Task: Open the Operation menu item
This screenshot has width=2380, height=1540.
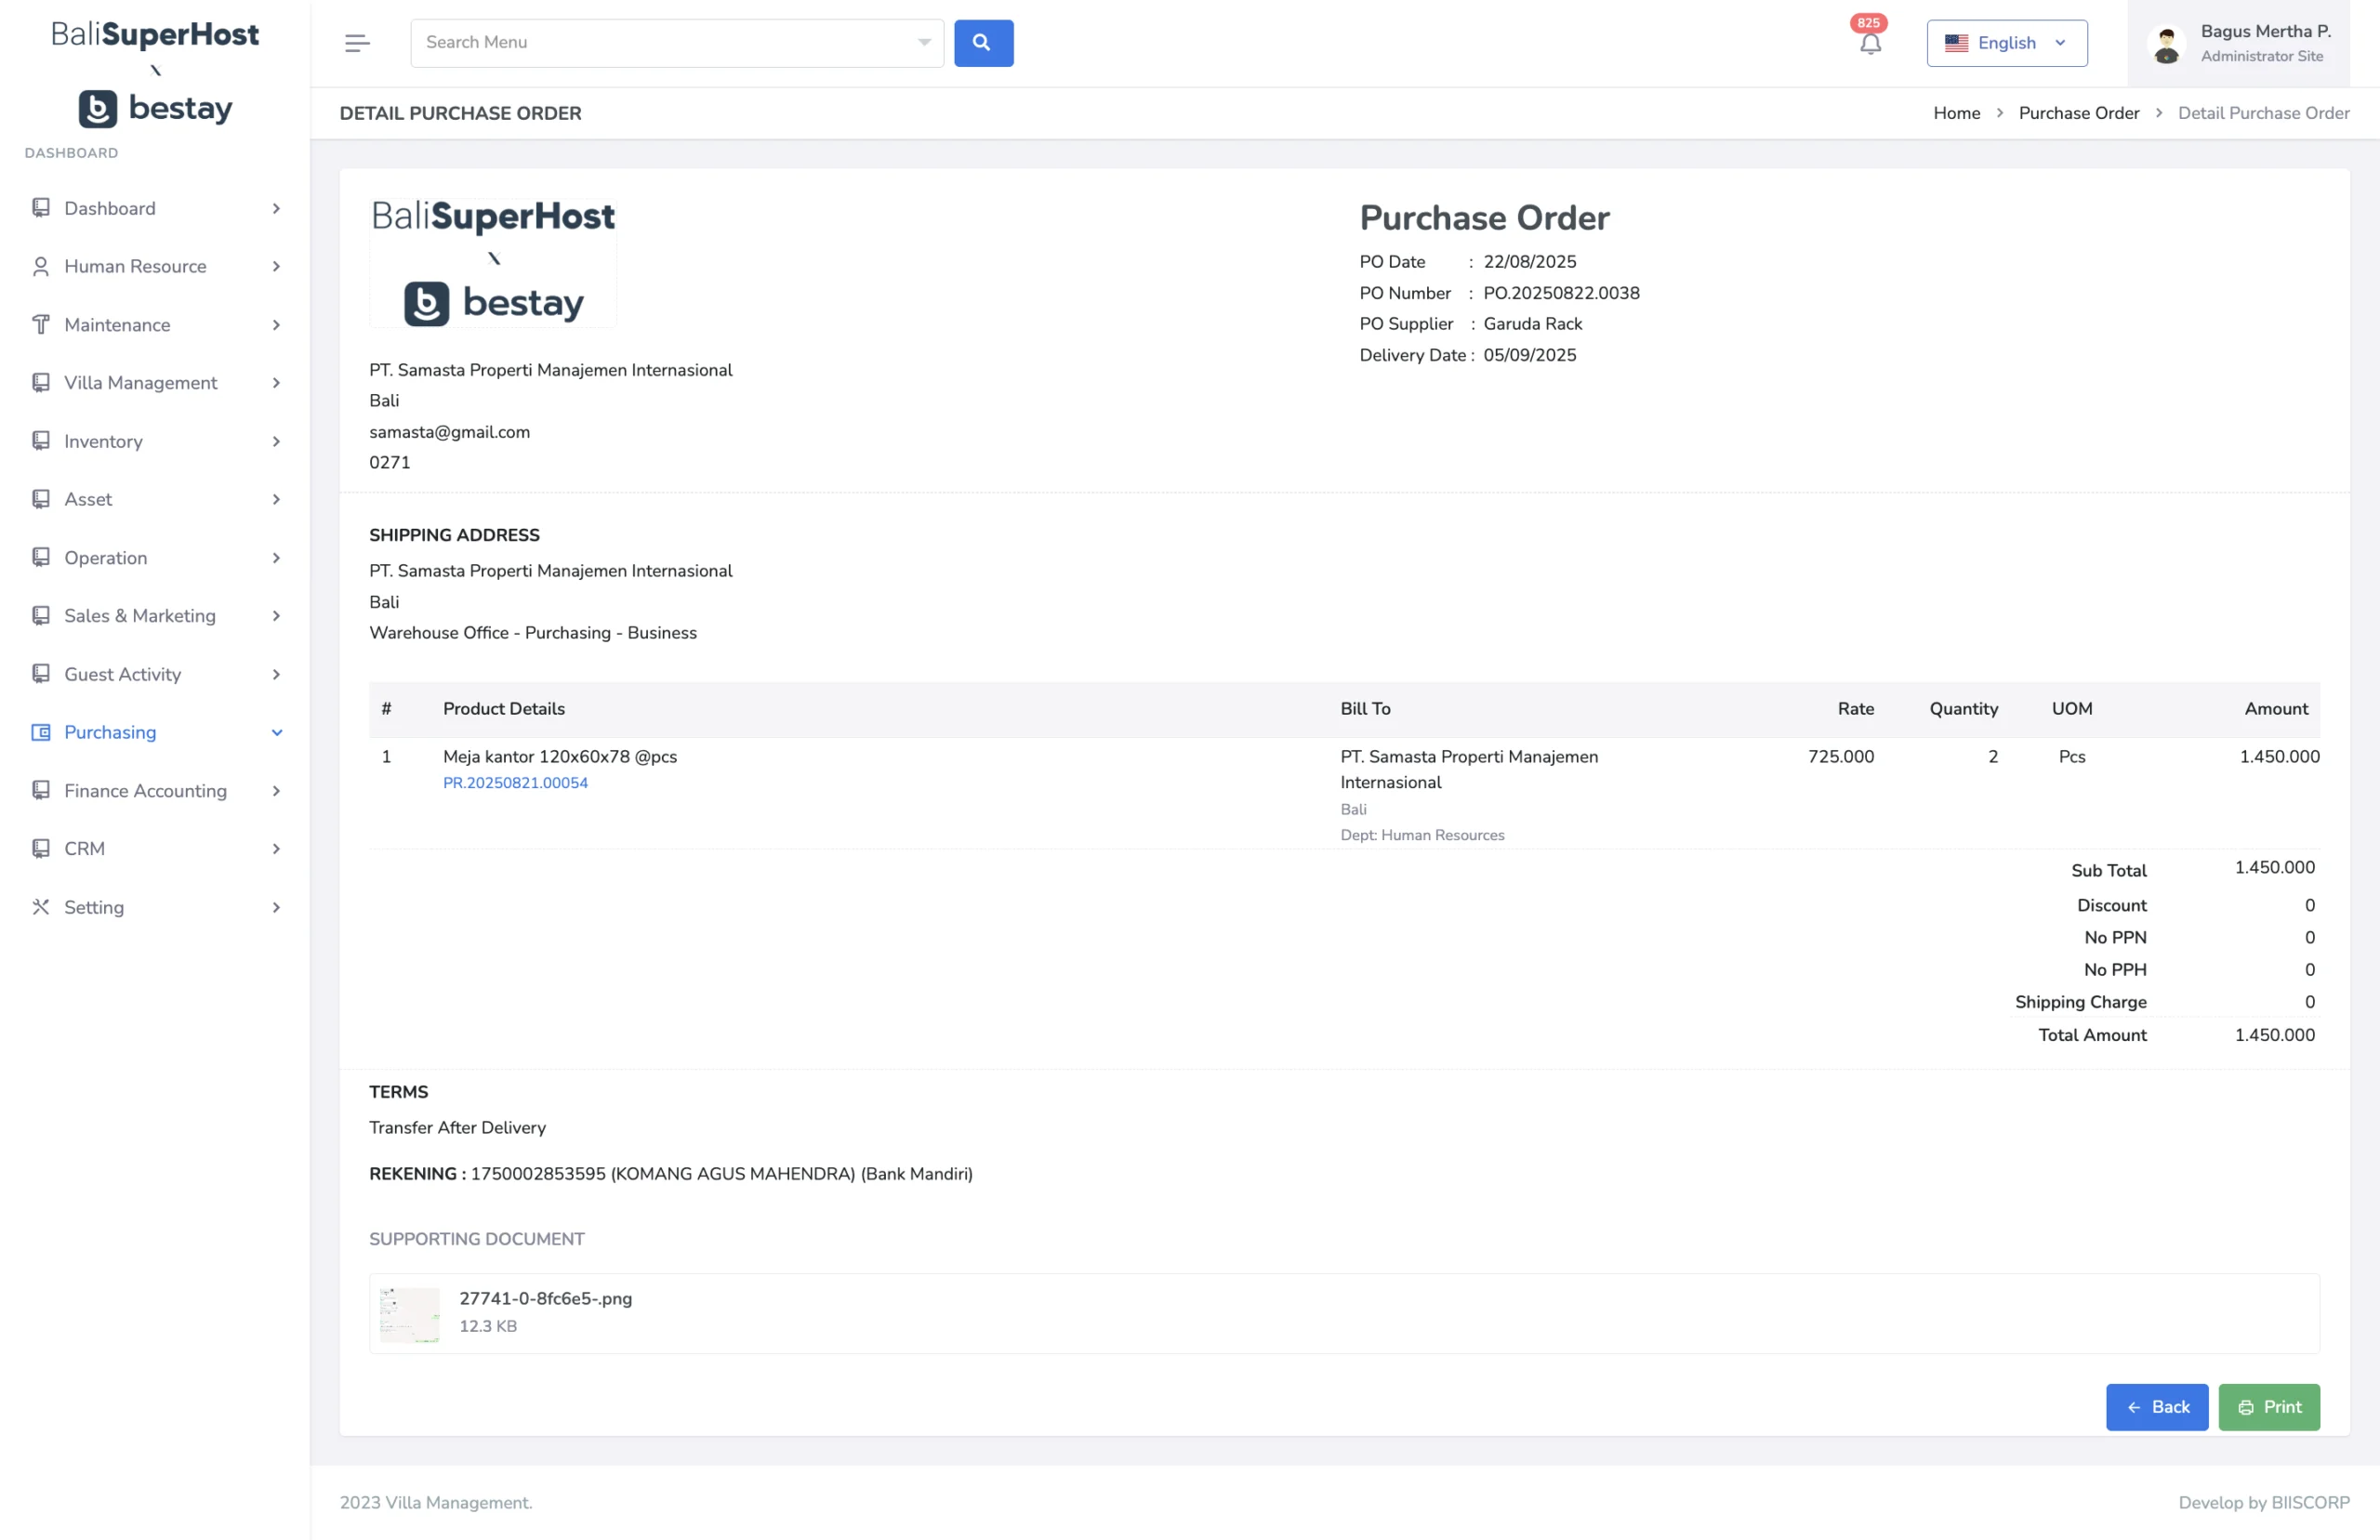Action: click(155, 558)
